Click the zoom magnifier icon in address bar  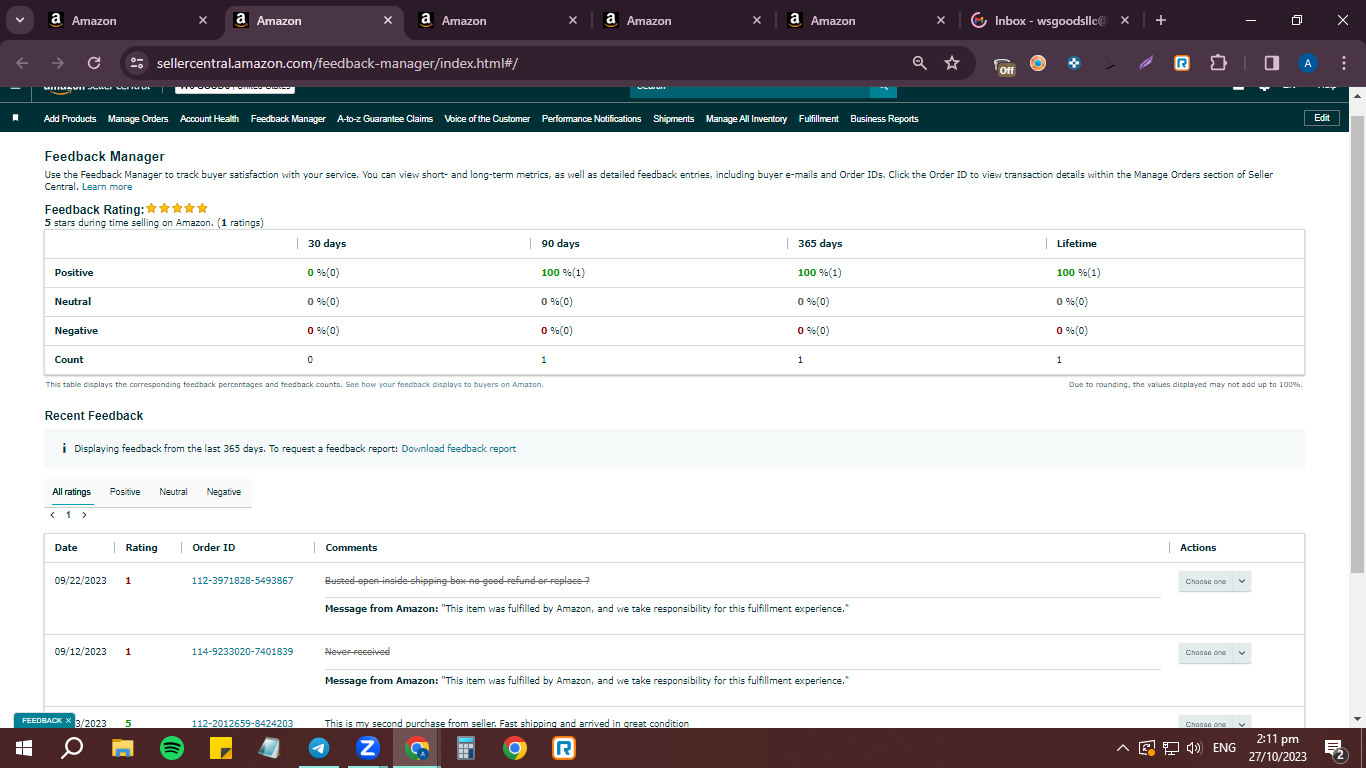(x=920, y=63)
